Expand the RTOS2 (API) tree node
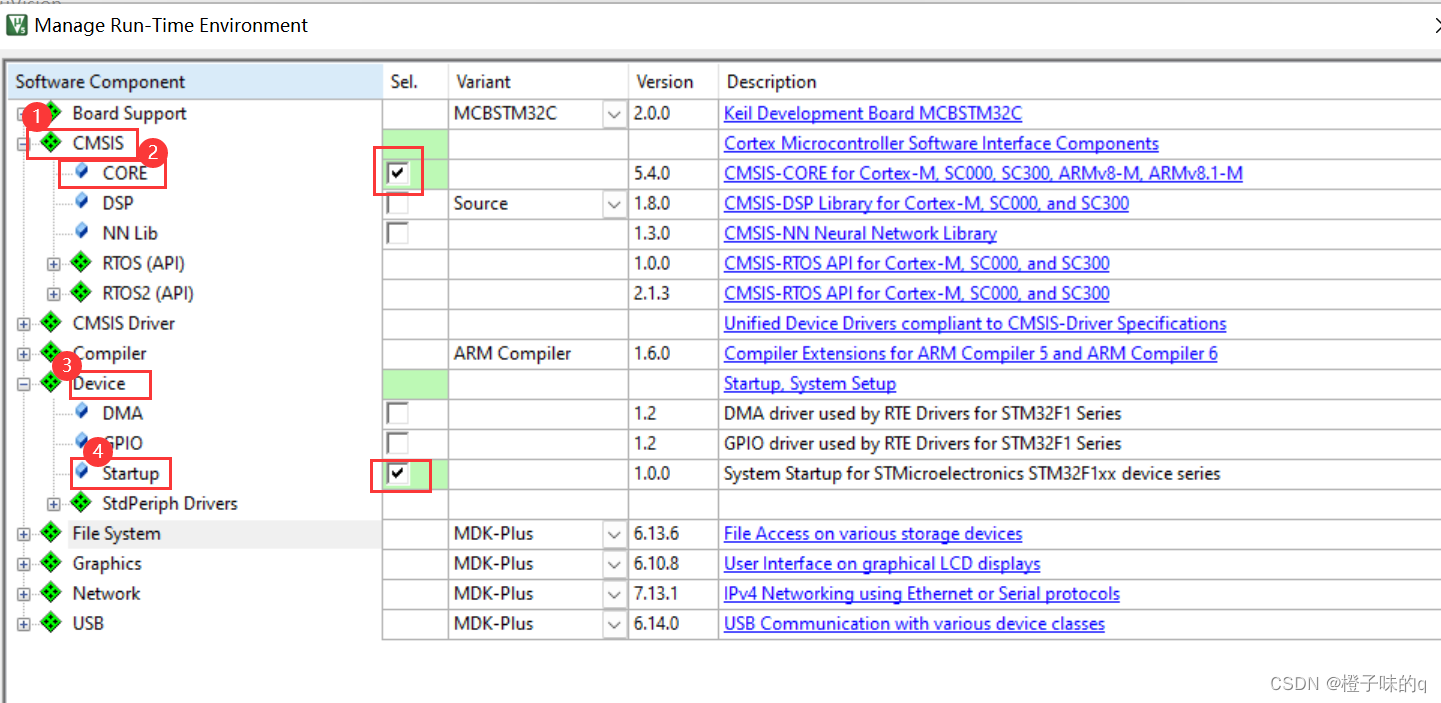This screenshot has width=1441, height=703. tap(53, 294)
